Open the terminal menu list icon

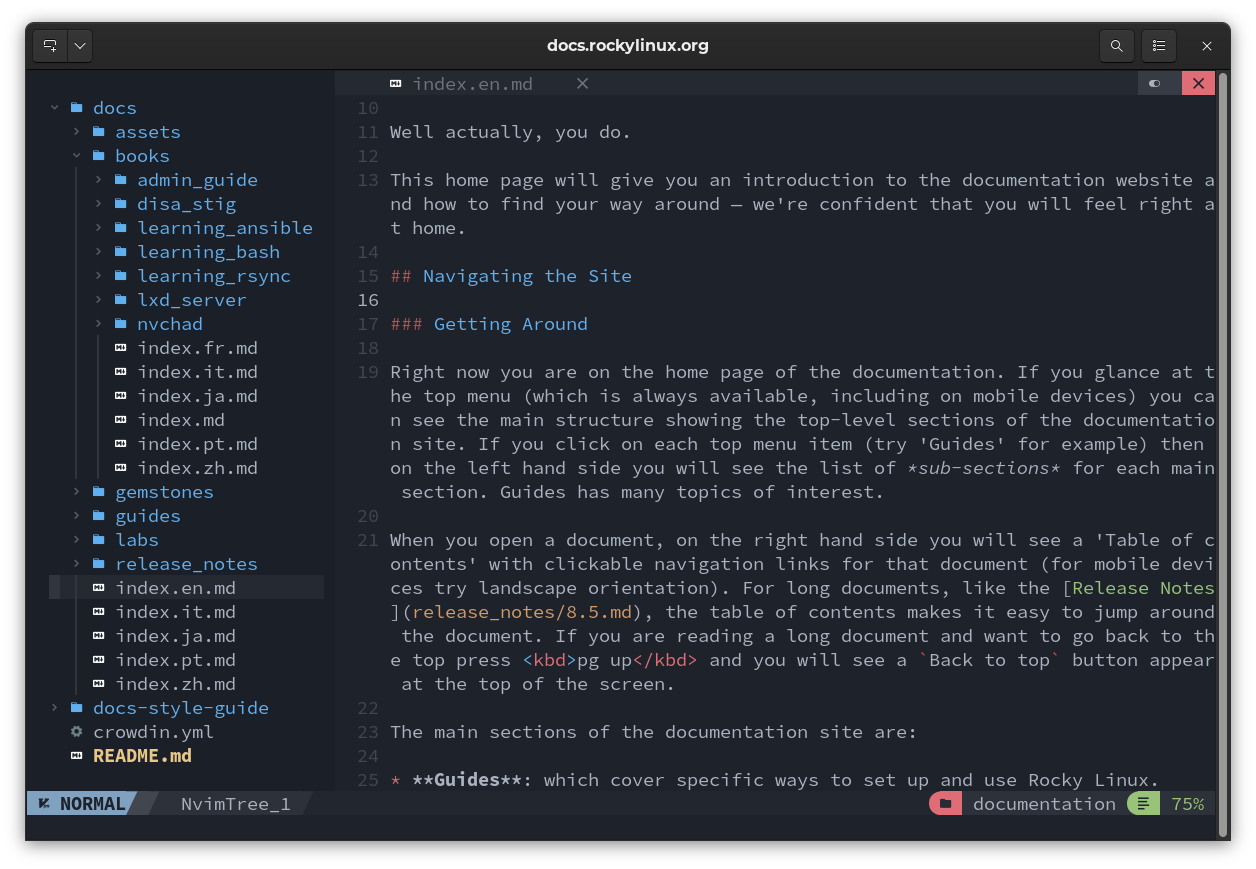point(1158,46)
